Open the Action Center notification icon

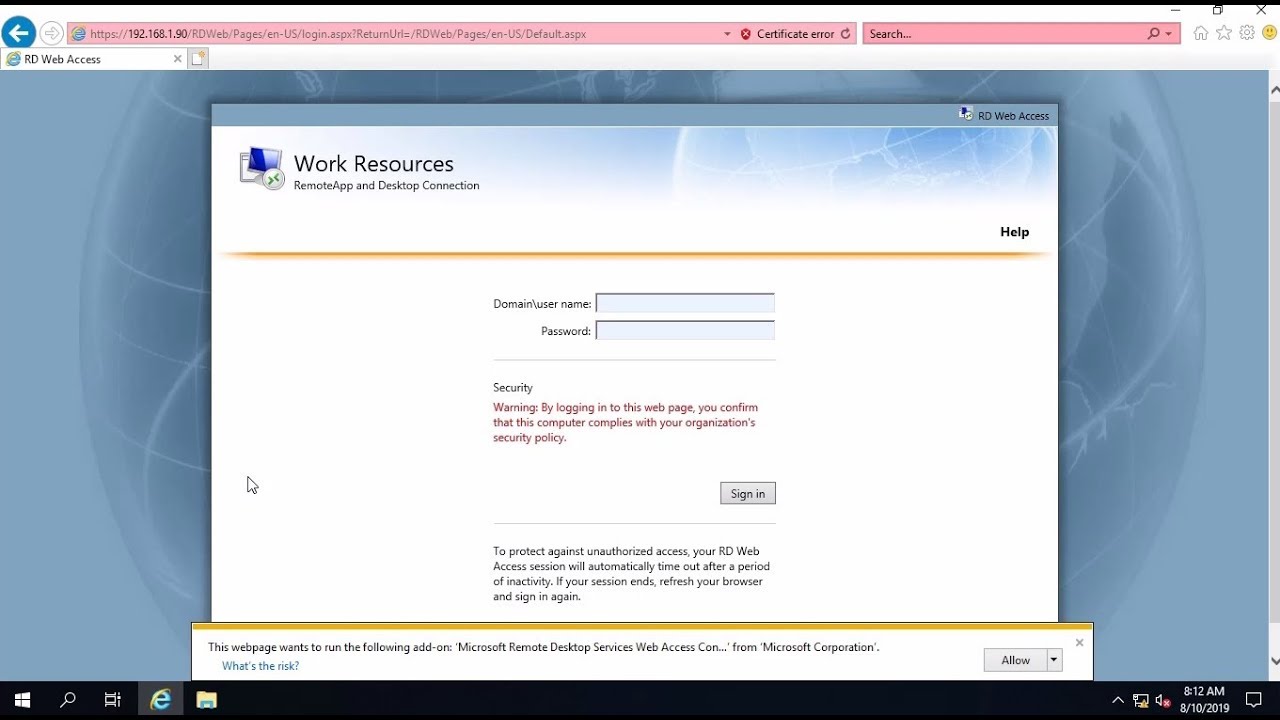point(1254,700)
